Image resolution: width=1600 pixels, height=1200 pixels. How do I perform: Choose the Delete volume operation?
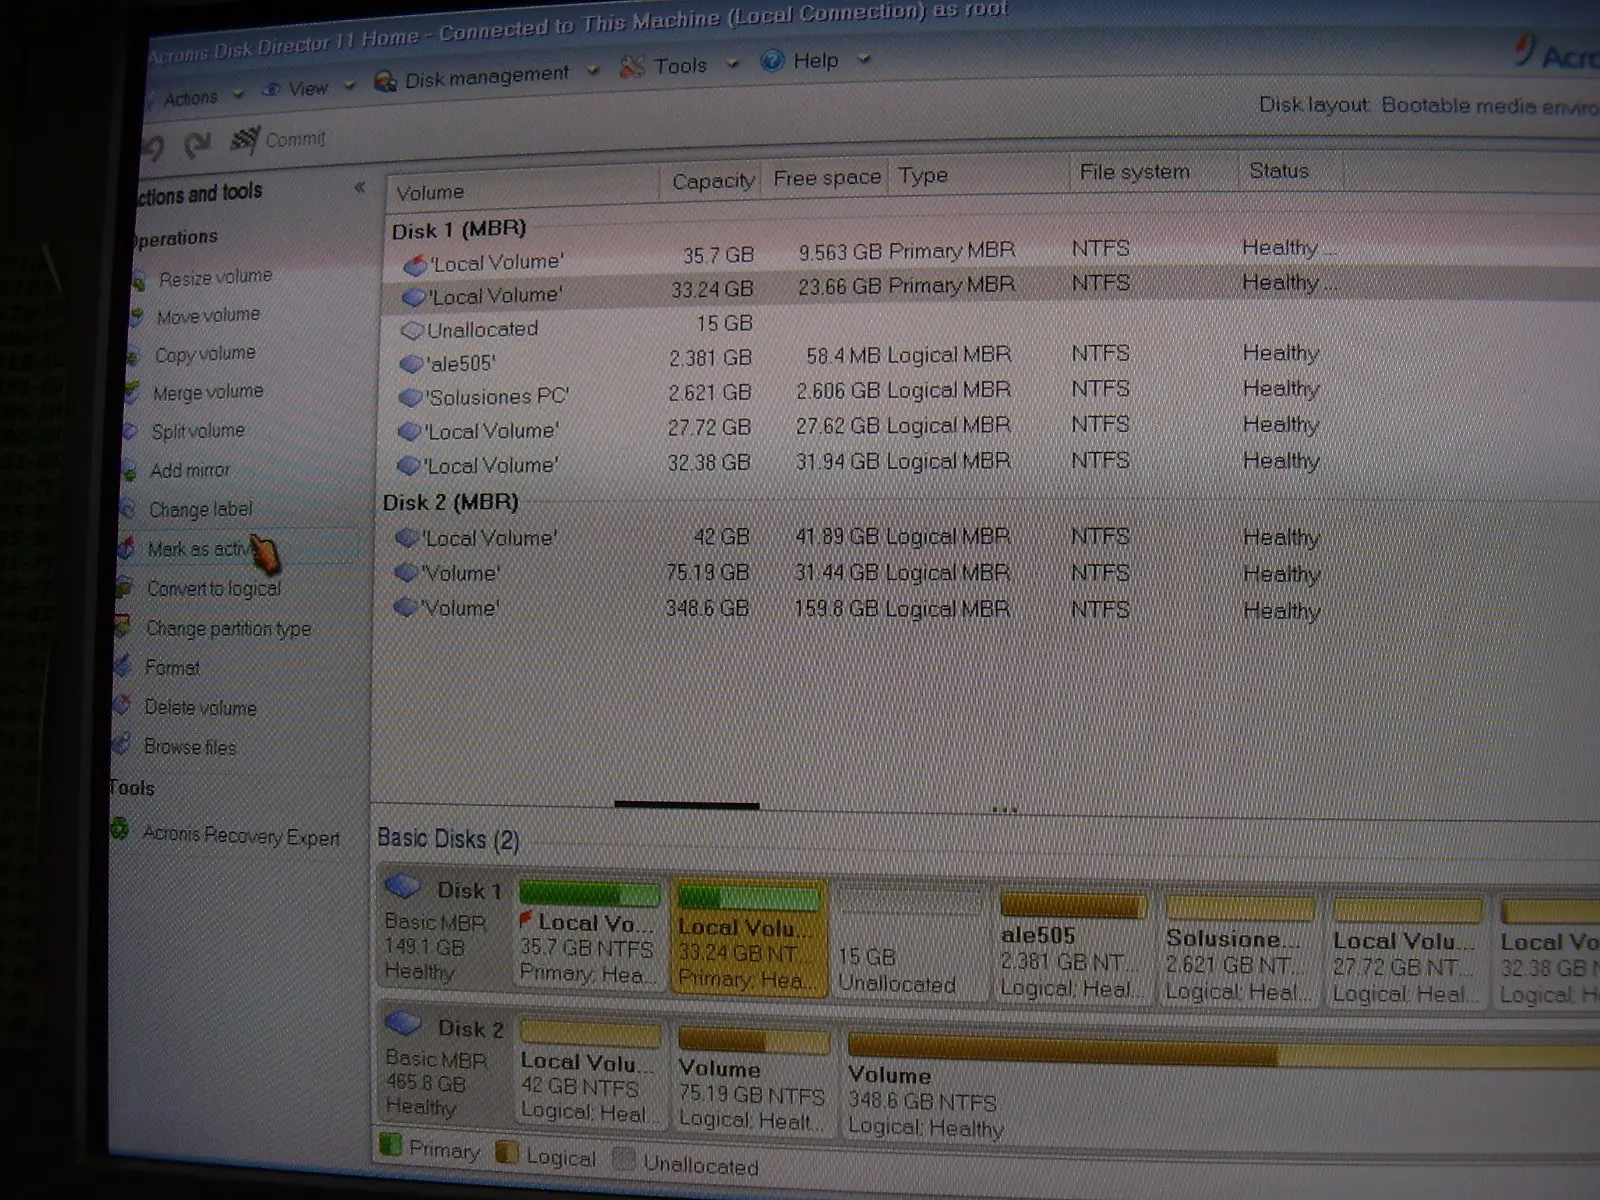click(x=199, y=708)
